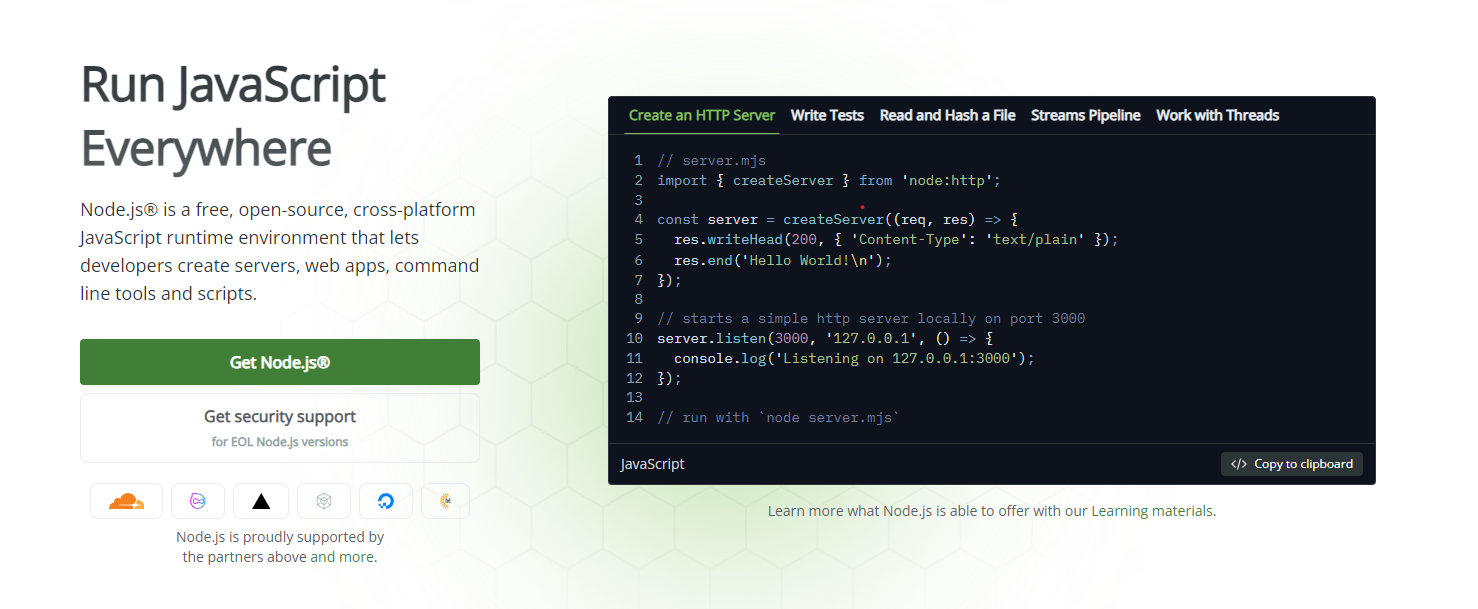Image resolution: width=1478 pixels, height=609 pixels.
Task: Open the pink-purple swirl partner logo
Action: point(198,501)
